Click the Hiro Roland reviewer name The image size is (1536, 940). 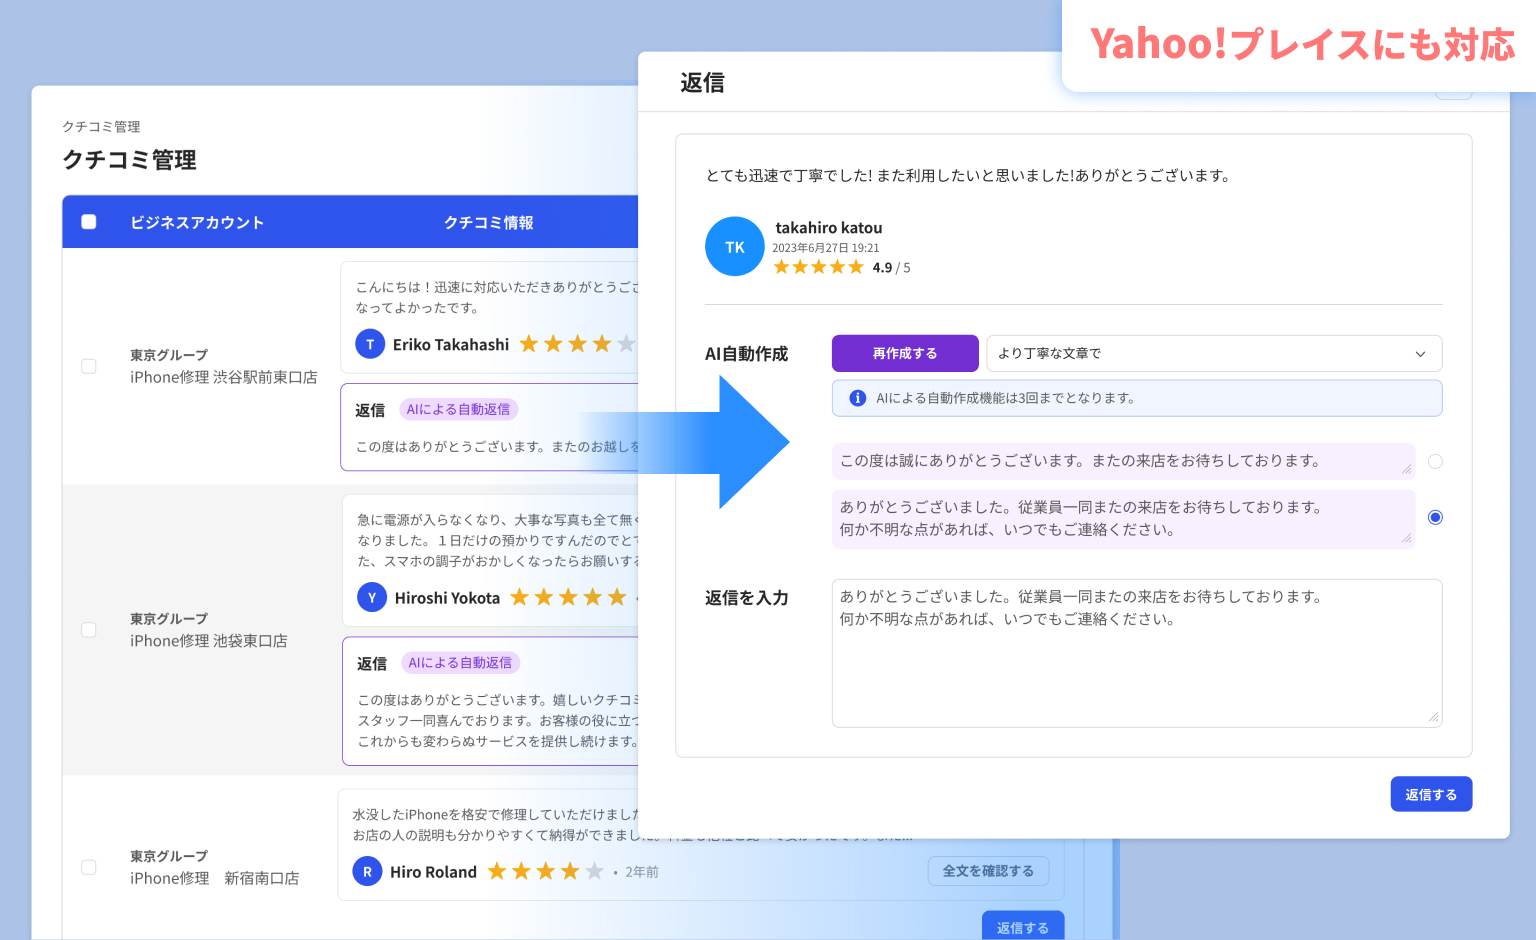click(x=433, y=872)
